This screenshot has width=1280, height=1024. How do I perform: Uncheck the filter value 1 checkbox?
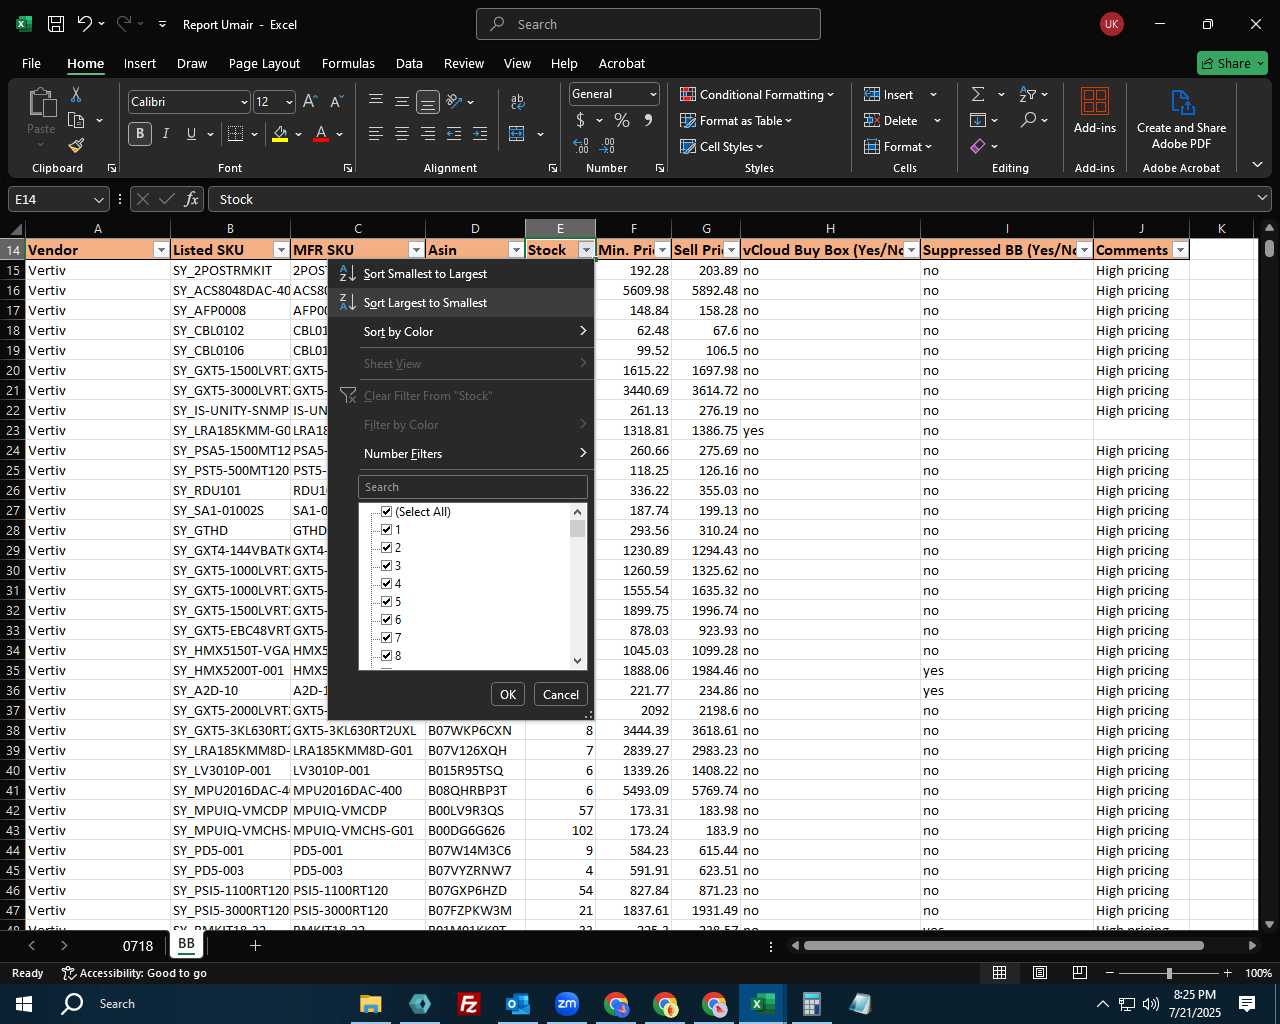[386, 529]
